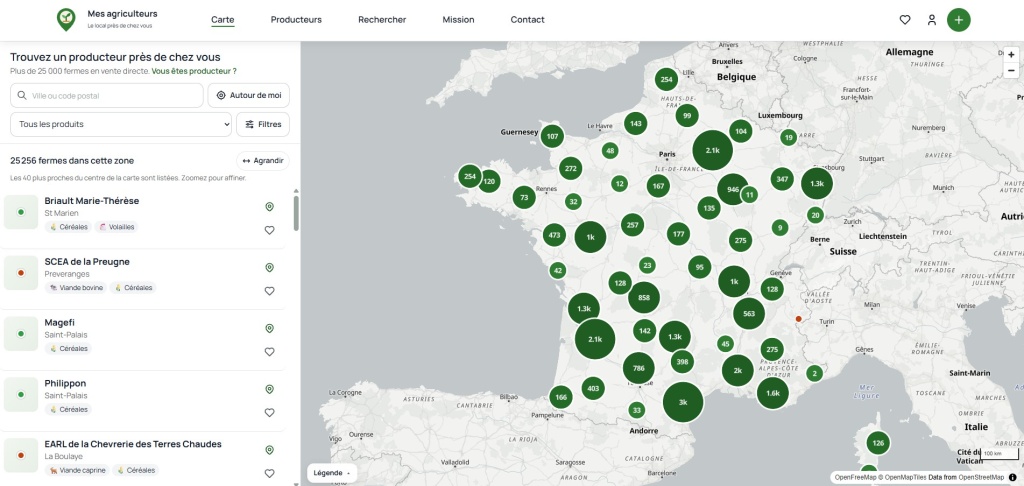Click the Magefi farm thumbnail
Screen dimensions: 1024x486
coord(21,334)
